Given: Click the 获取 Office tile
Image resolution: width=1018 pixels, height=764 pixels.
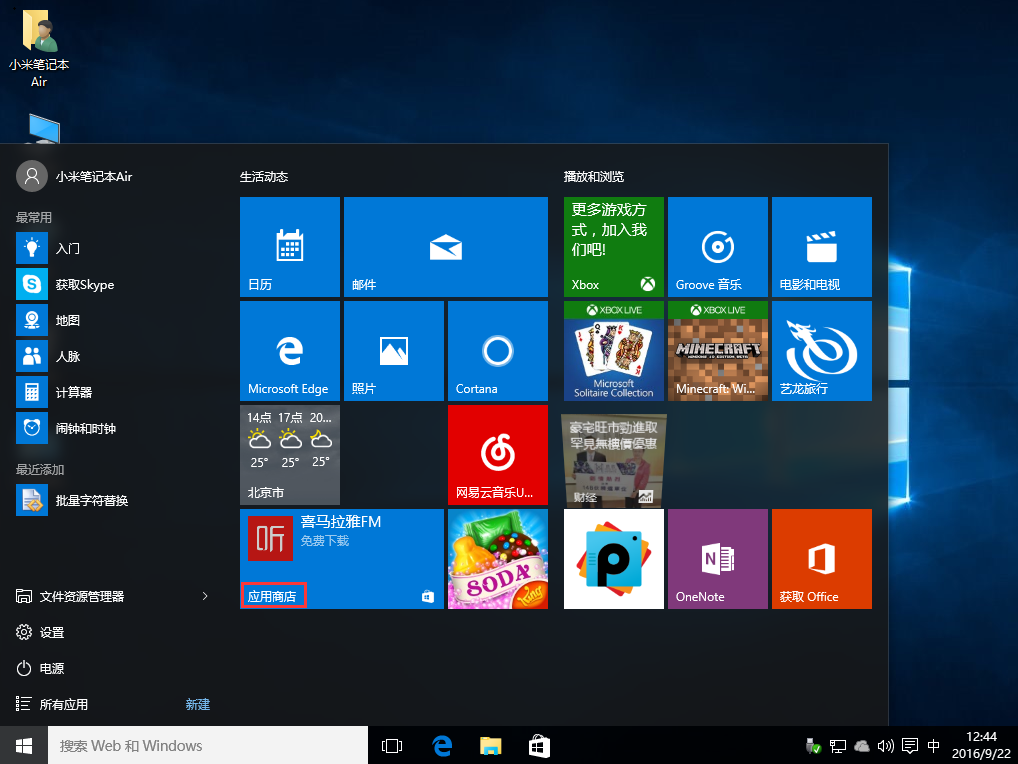Looking at the screenshot, I should point(821,559).
